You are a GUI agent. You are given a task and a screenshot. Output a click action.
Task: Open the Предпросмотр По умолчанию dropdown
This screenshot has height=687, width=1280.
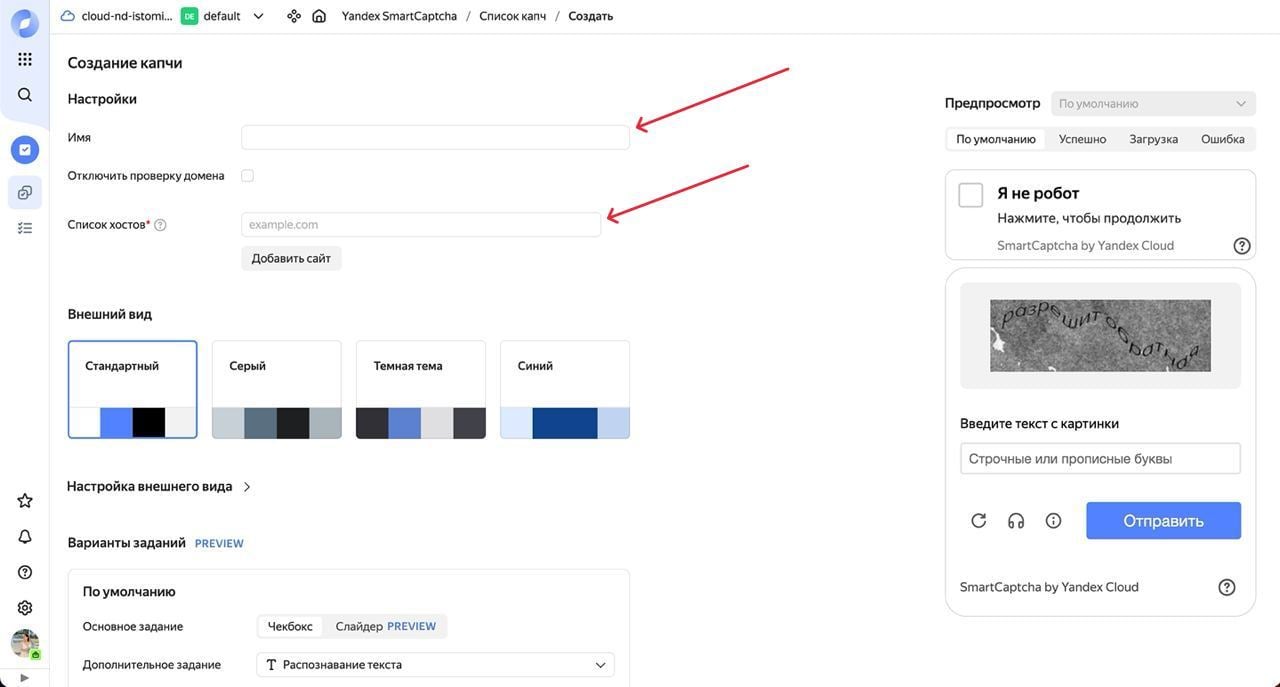pos(1153,103)
